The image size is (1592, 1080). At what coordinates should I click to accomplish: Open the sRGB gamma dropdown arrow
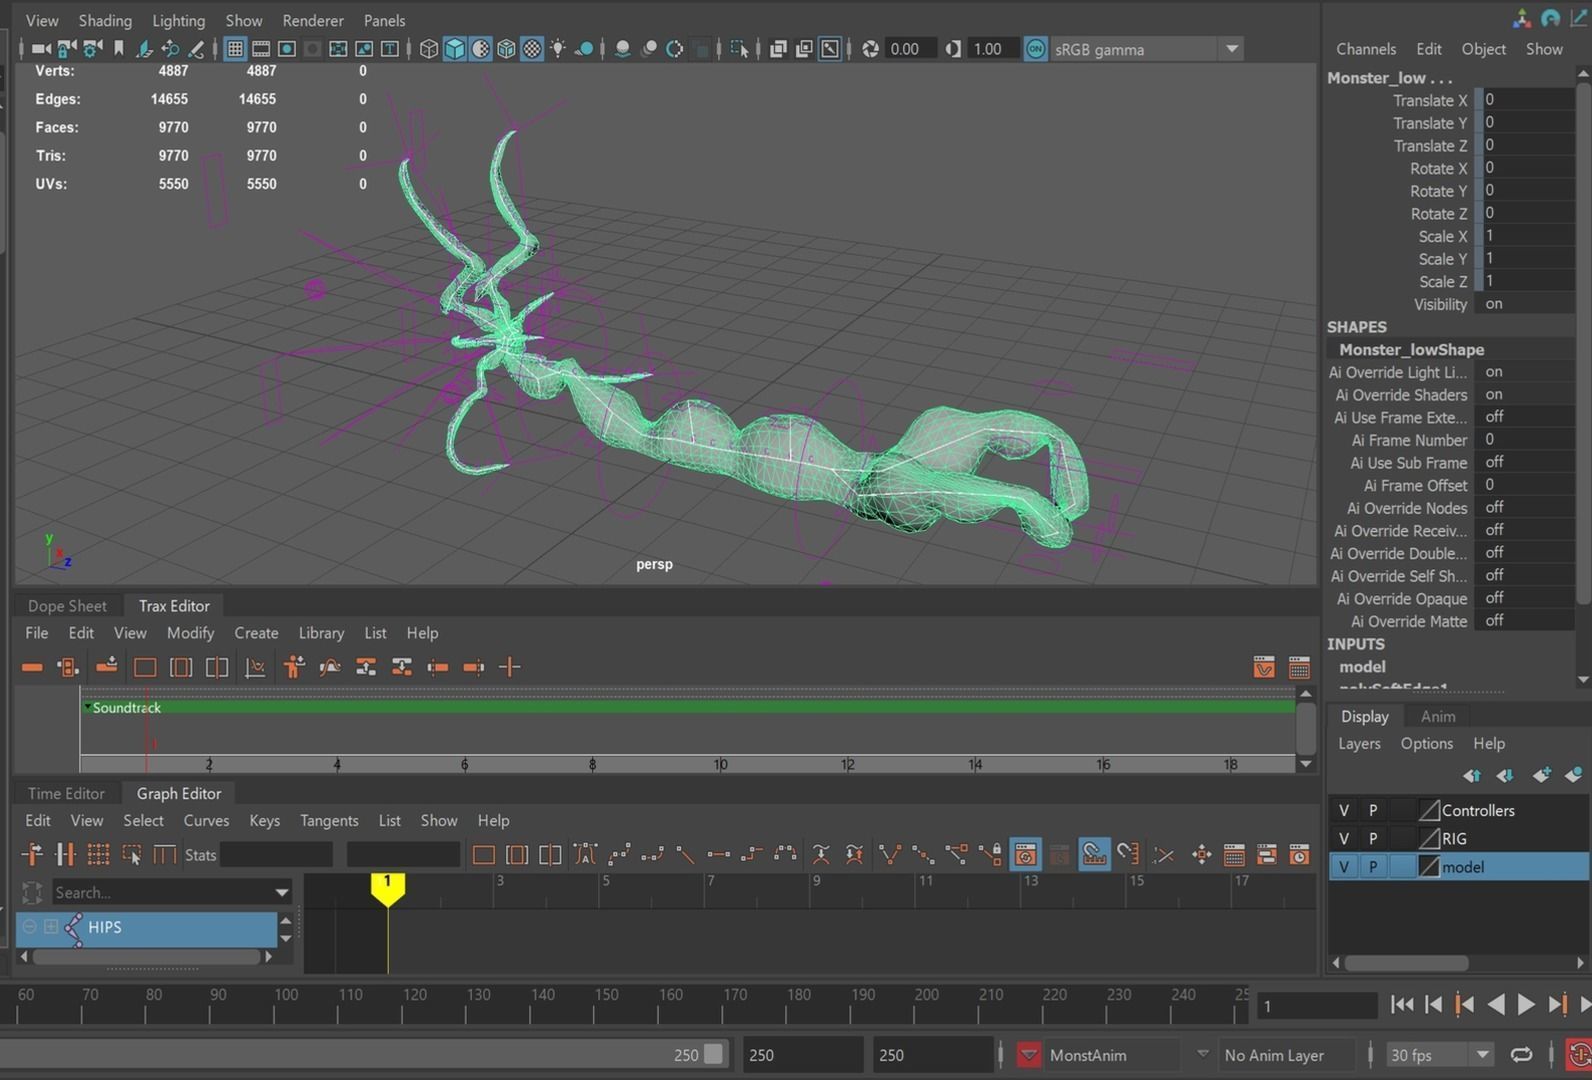[x=1232, y=48]
